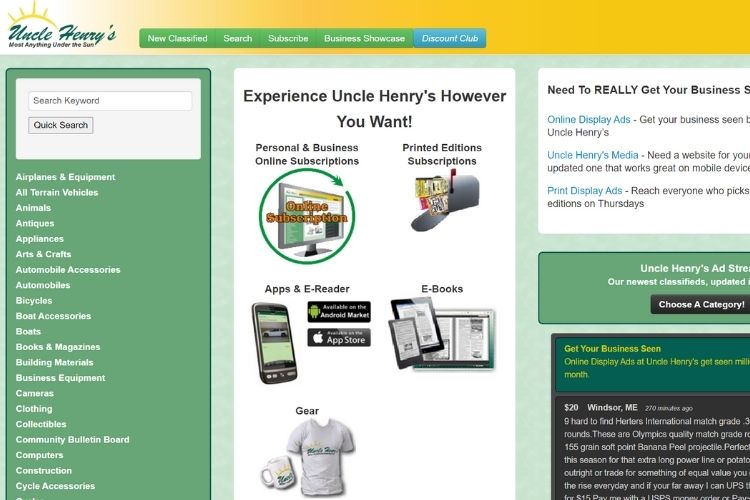This screenshot has height=500, width=750.
Task: Go to the Subscribe nav item
Action: pyautogui.click(x=288, y=38)
